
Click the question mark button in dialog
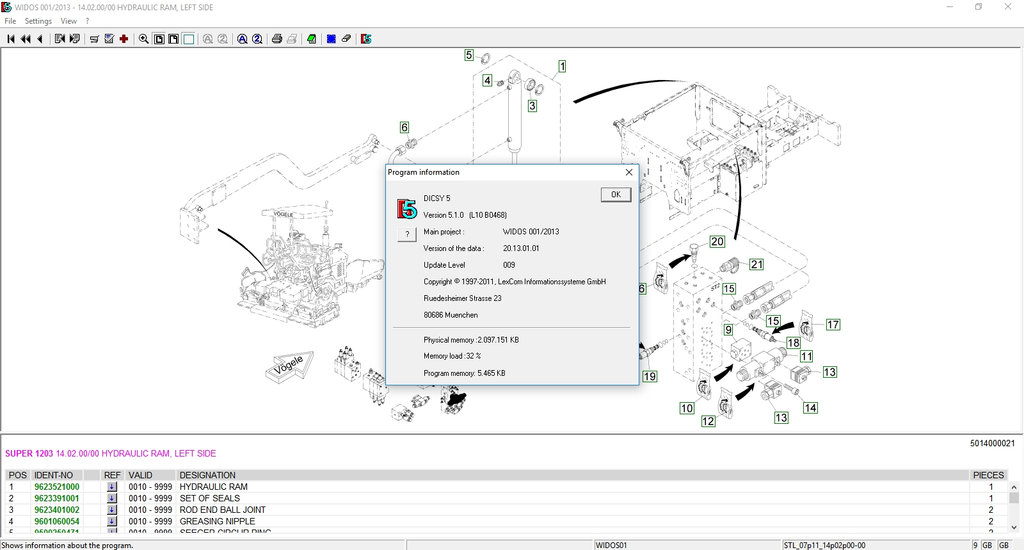click(x=406, y=234)
